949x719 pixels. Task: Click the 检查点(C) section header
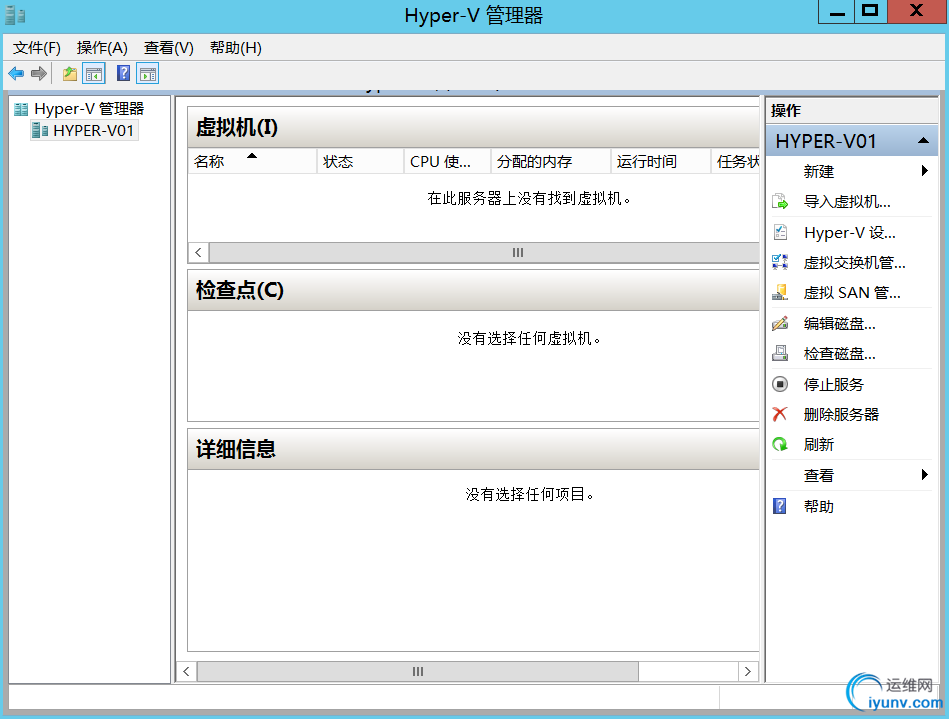(473, 290)
